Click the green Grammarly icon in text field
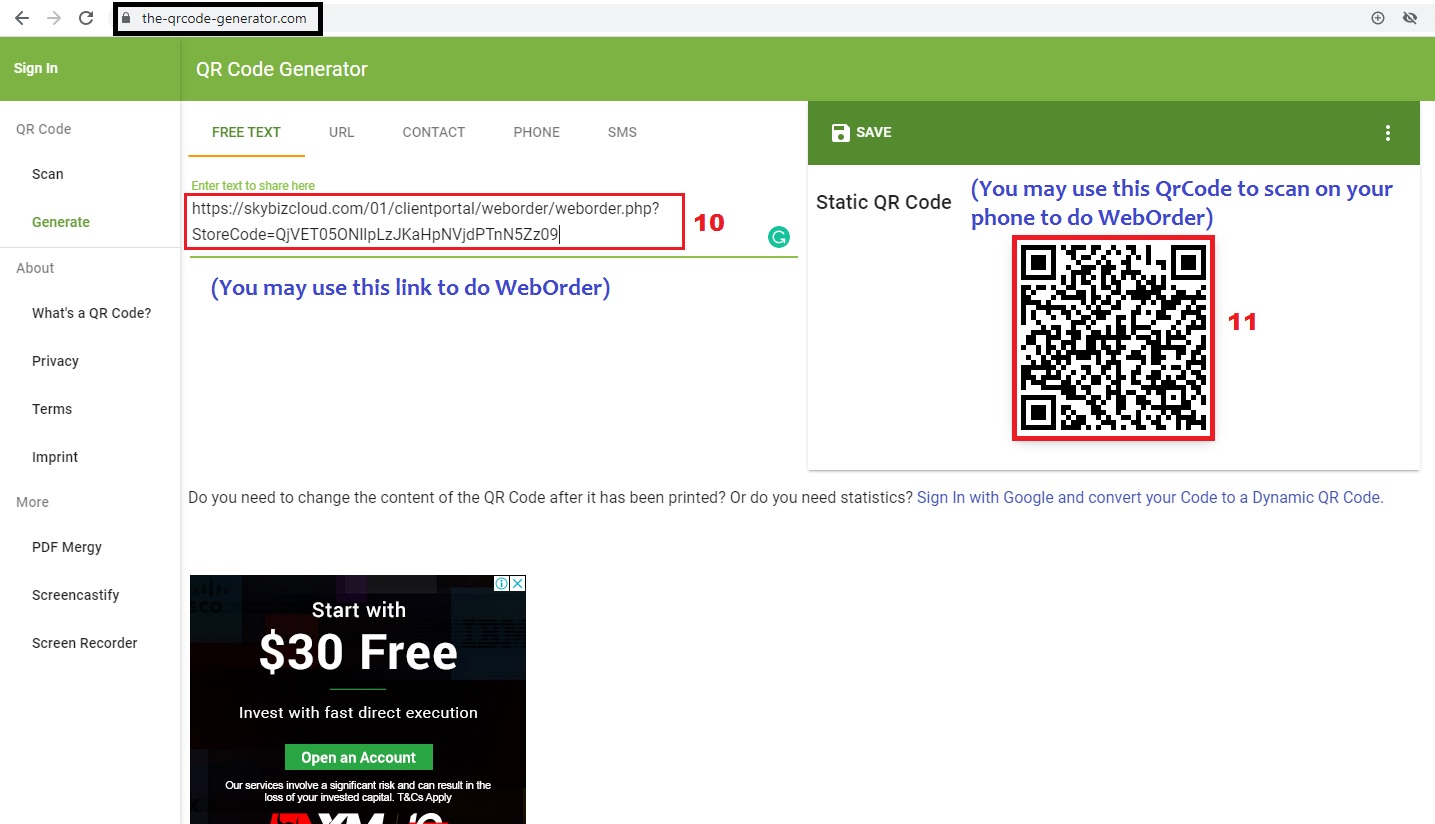Viewport: 1435px width, 824px height. pyautogui.click(x=778, y=237)
